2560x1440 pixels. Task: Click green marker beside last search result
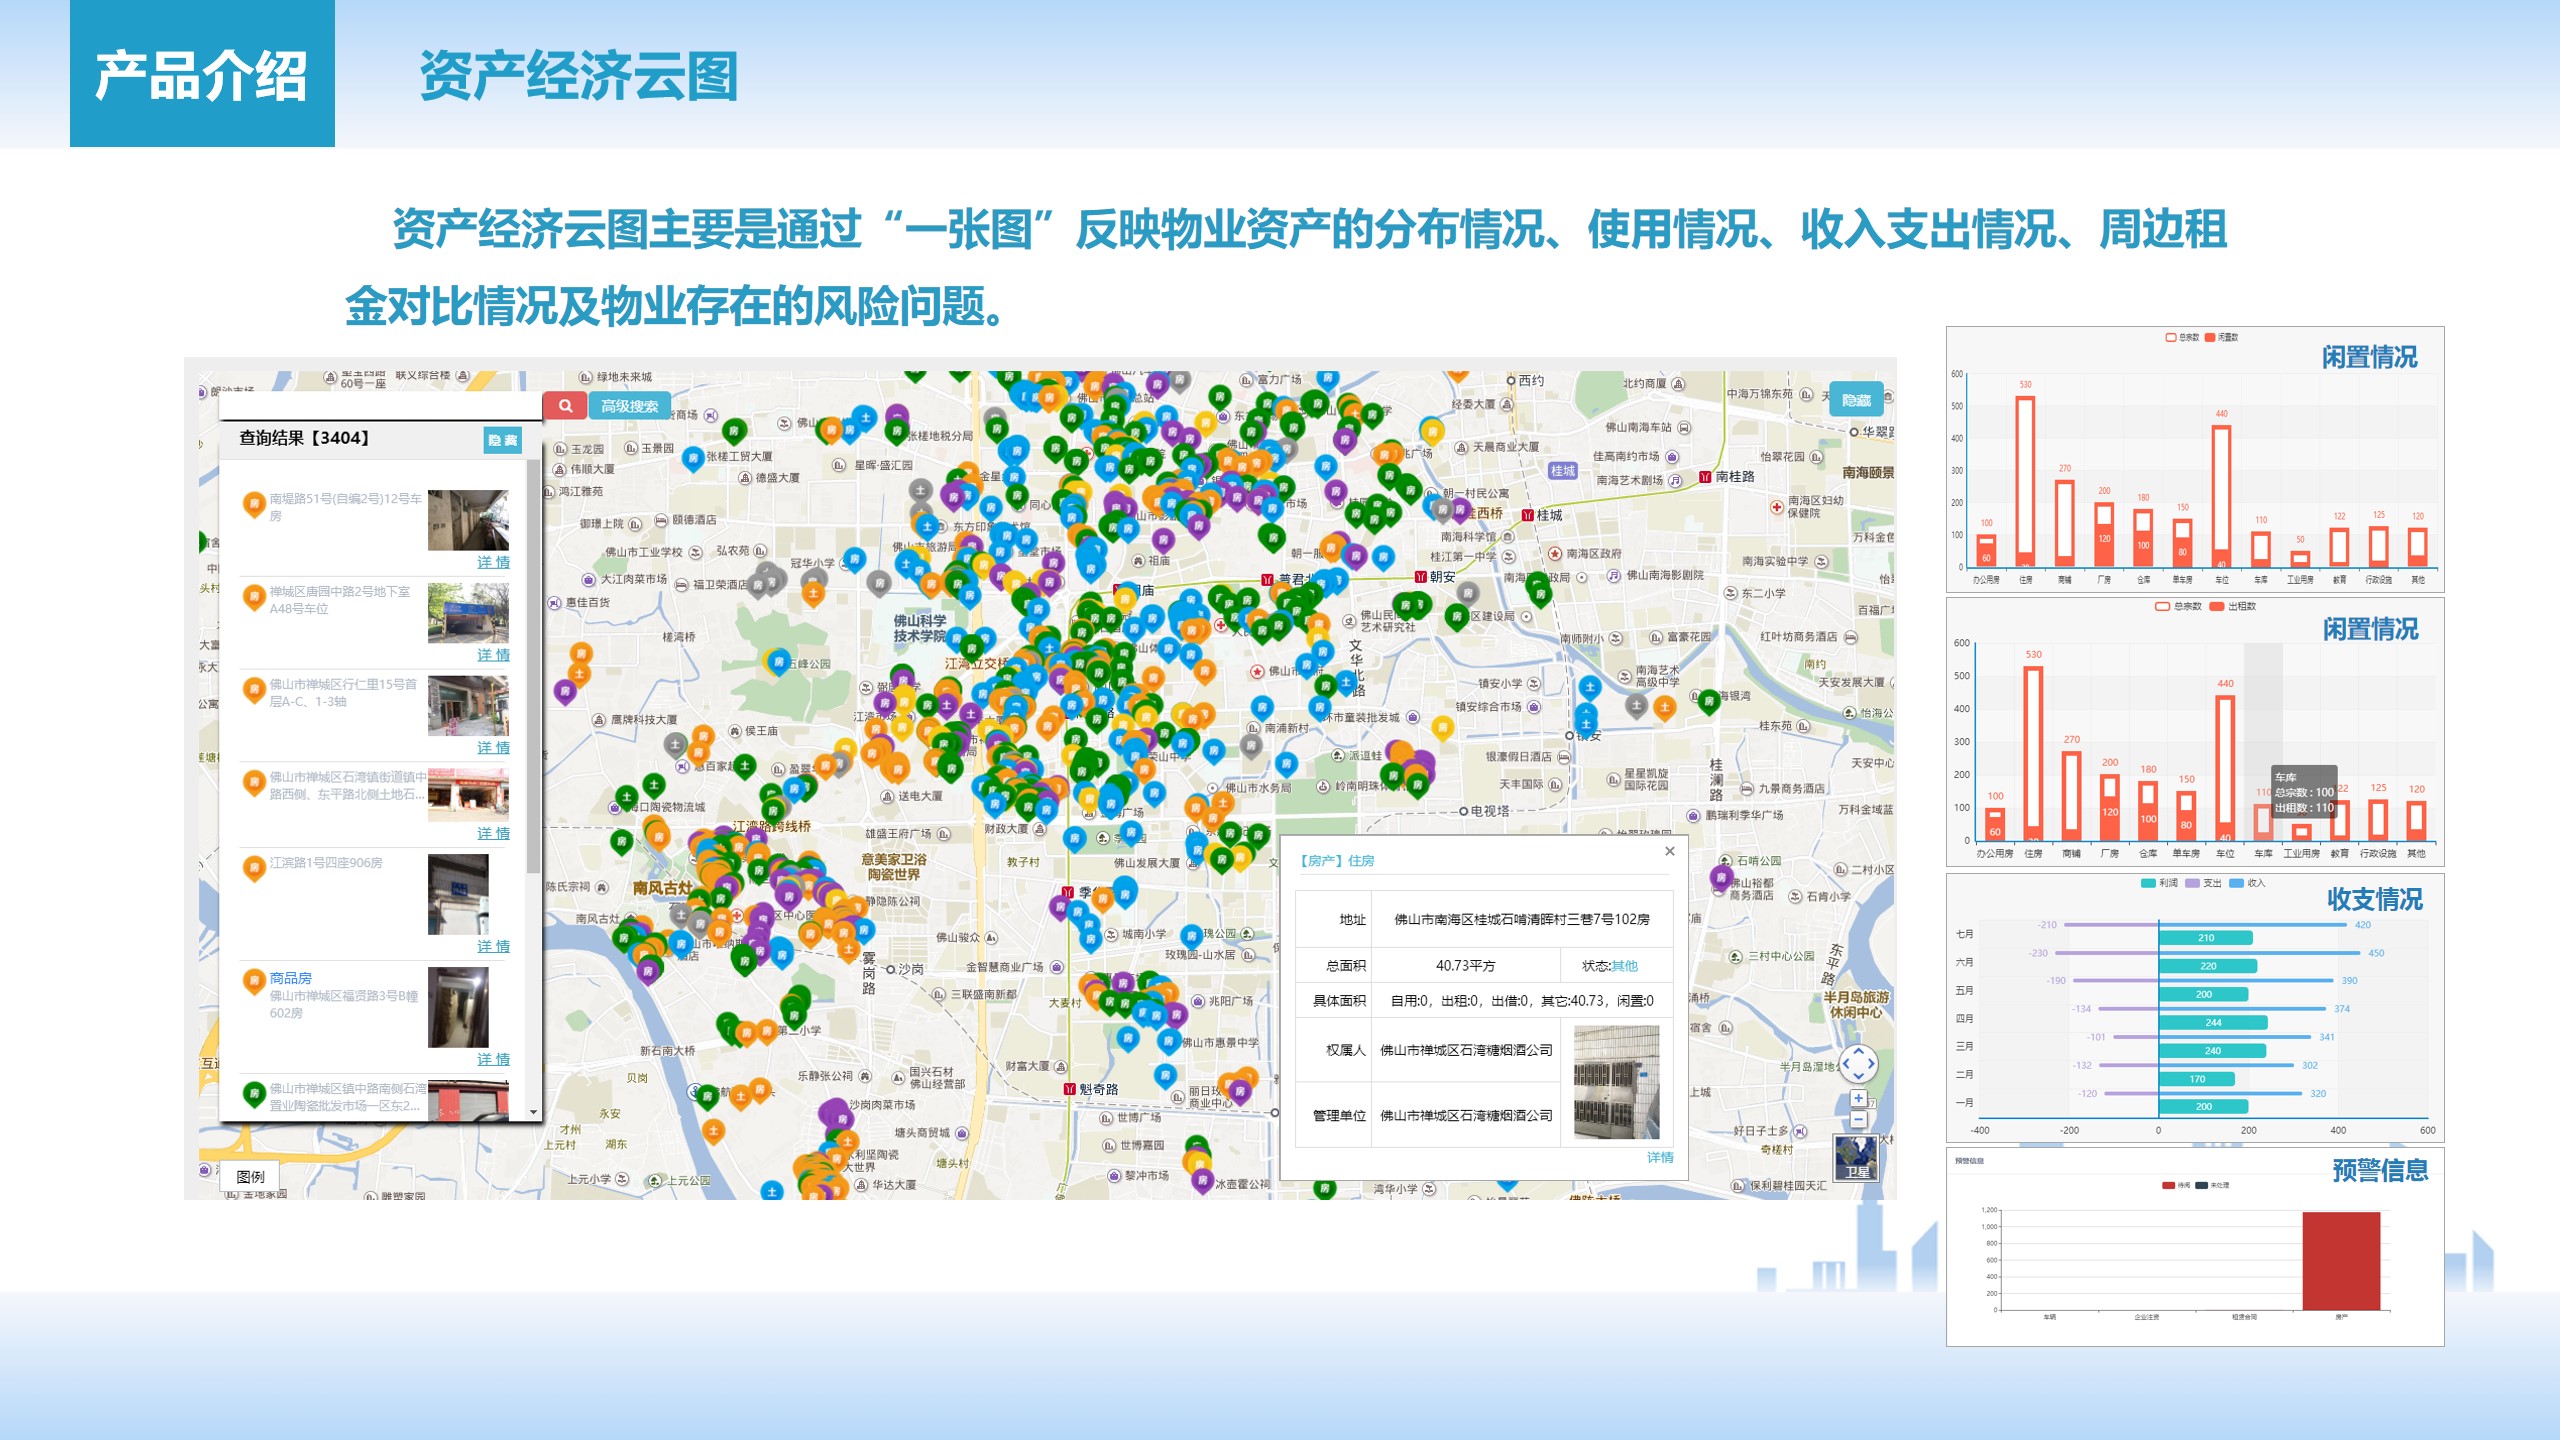(x=254, y=1094)
